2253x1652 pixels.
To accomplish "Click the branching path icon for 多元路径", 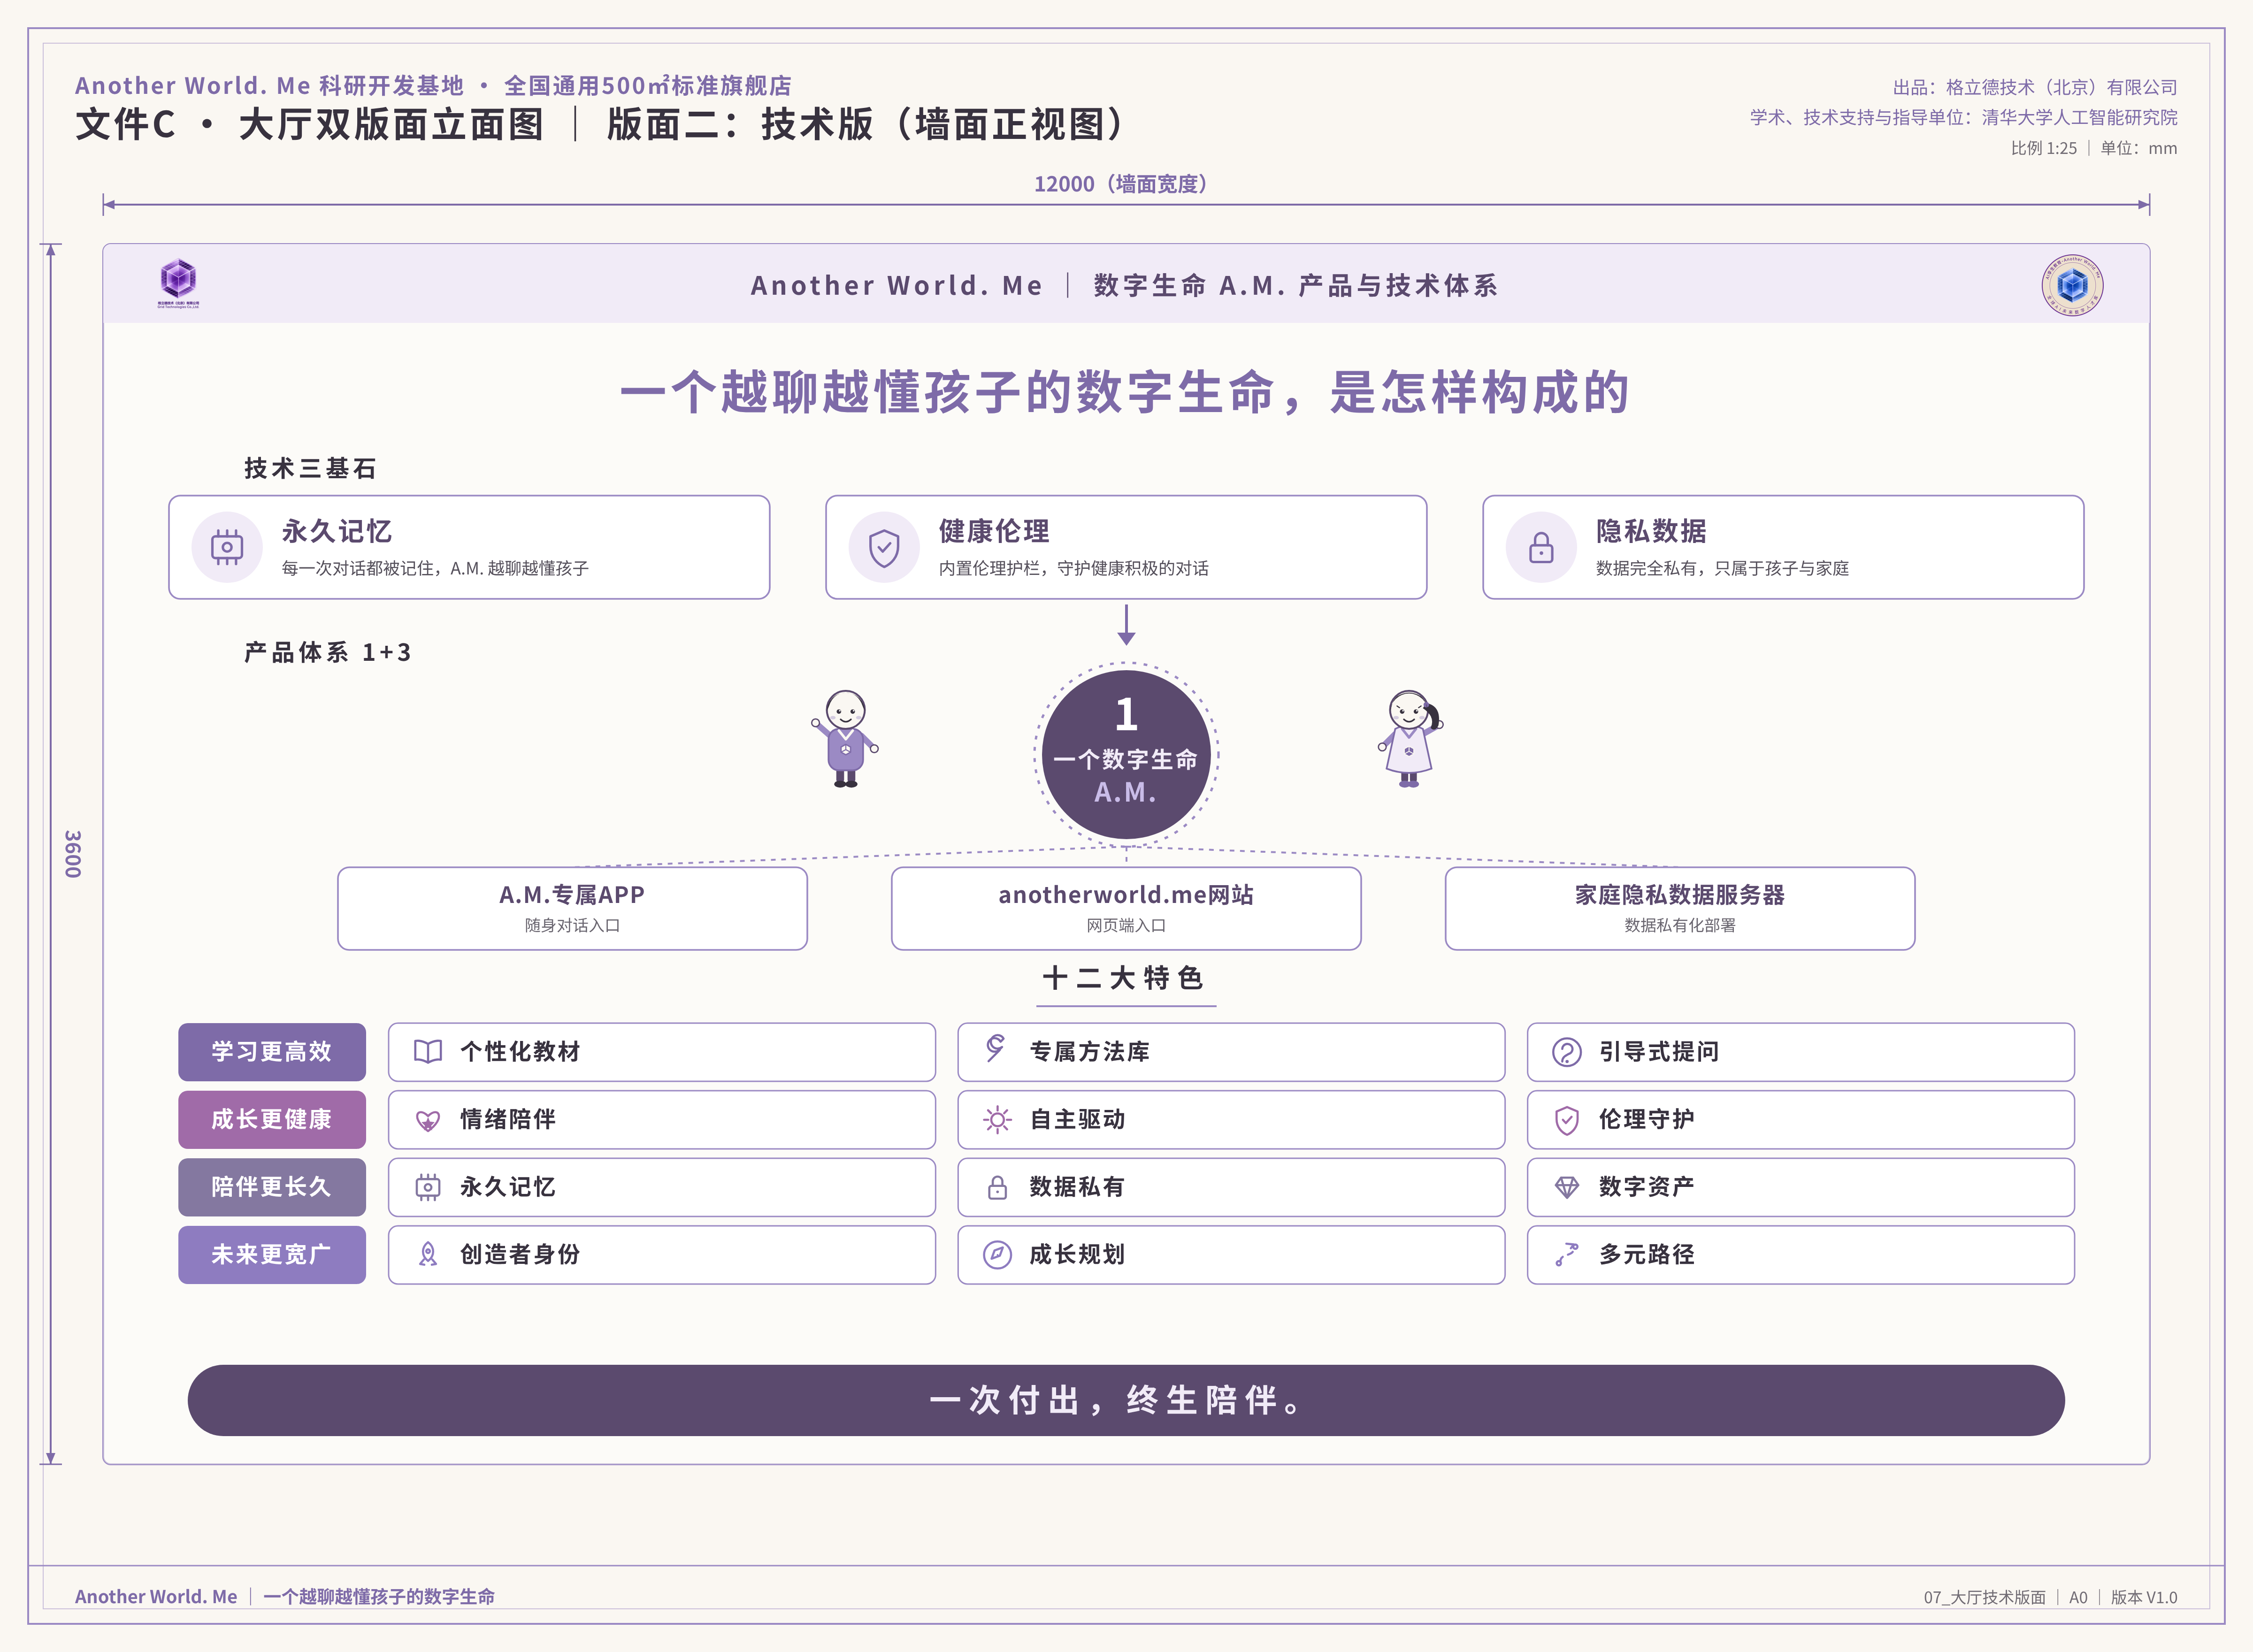I will point(1567,1254).
